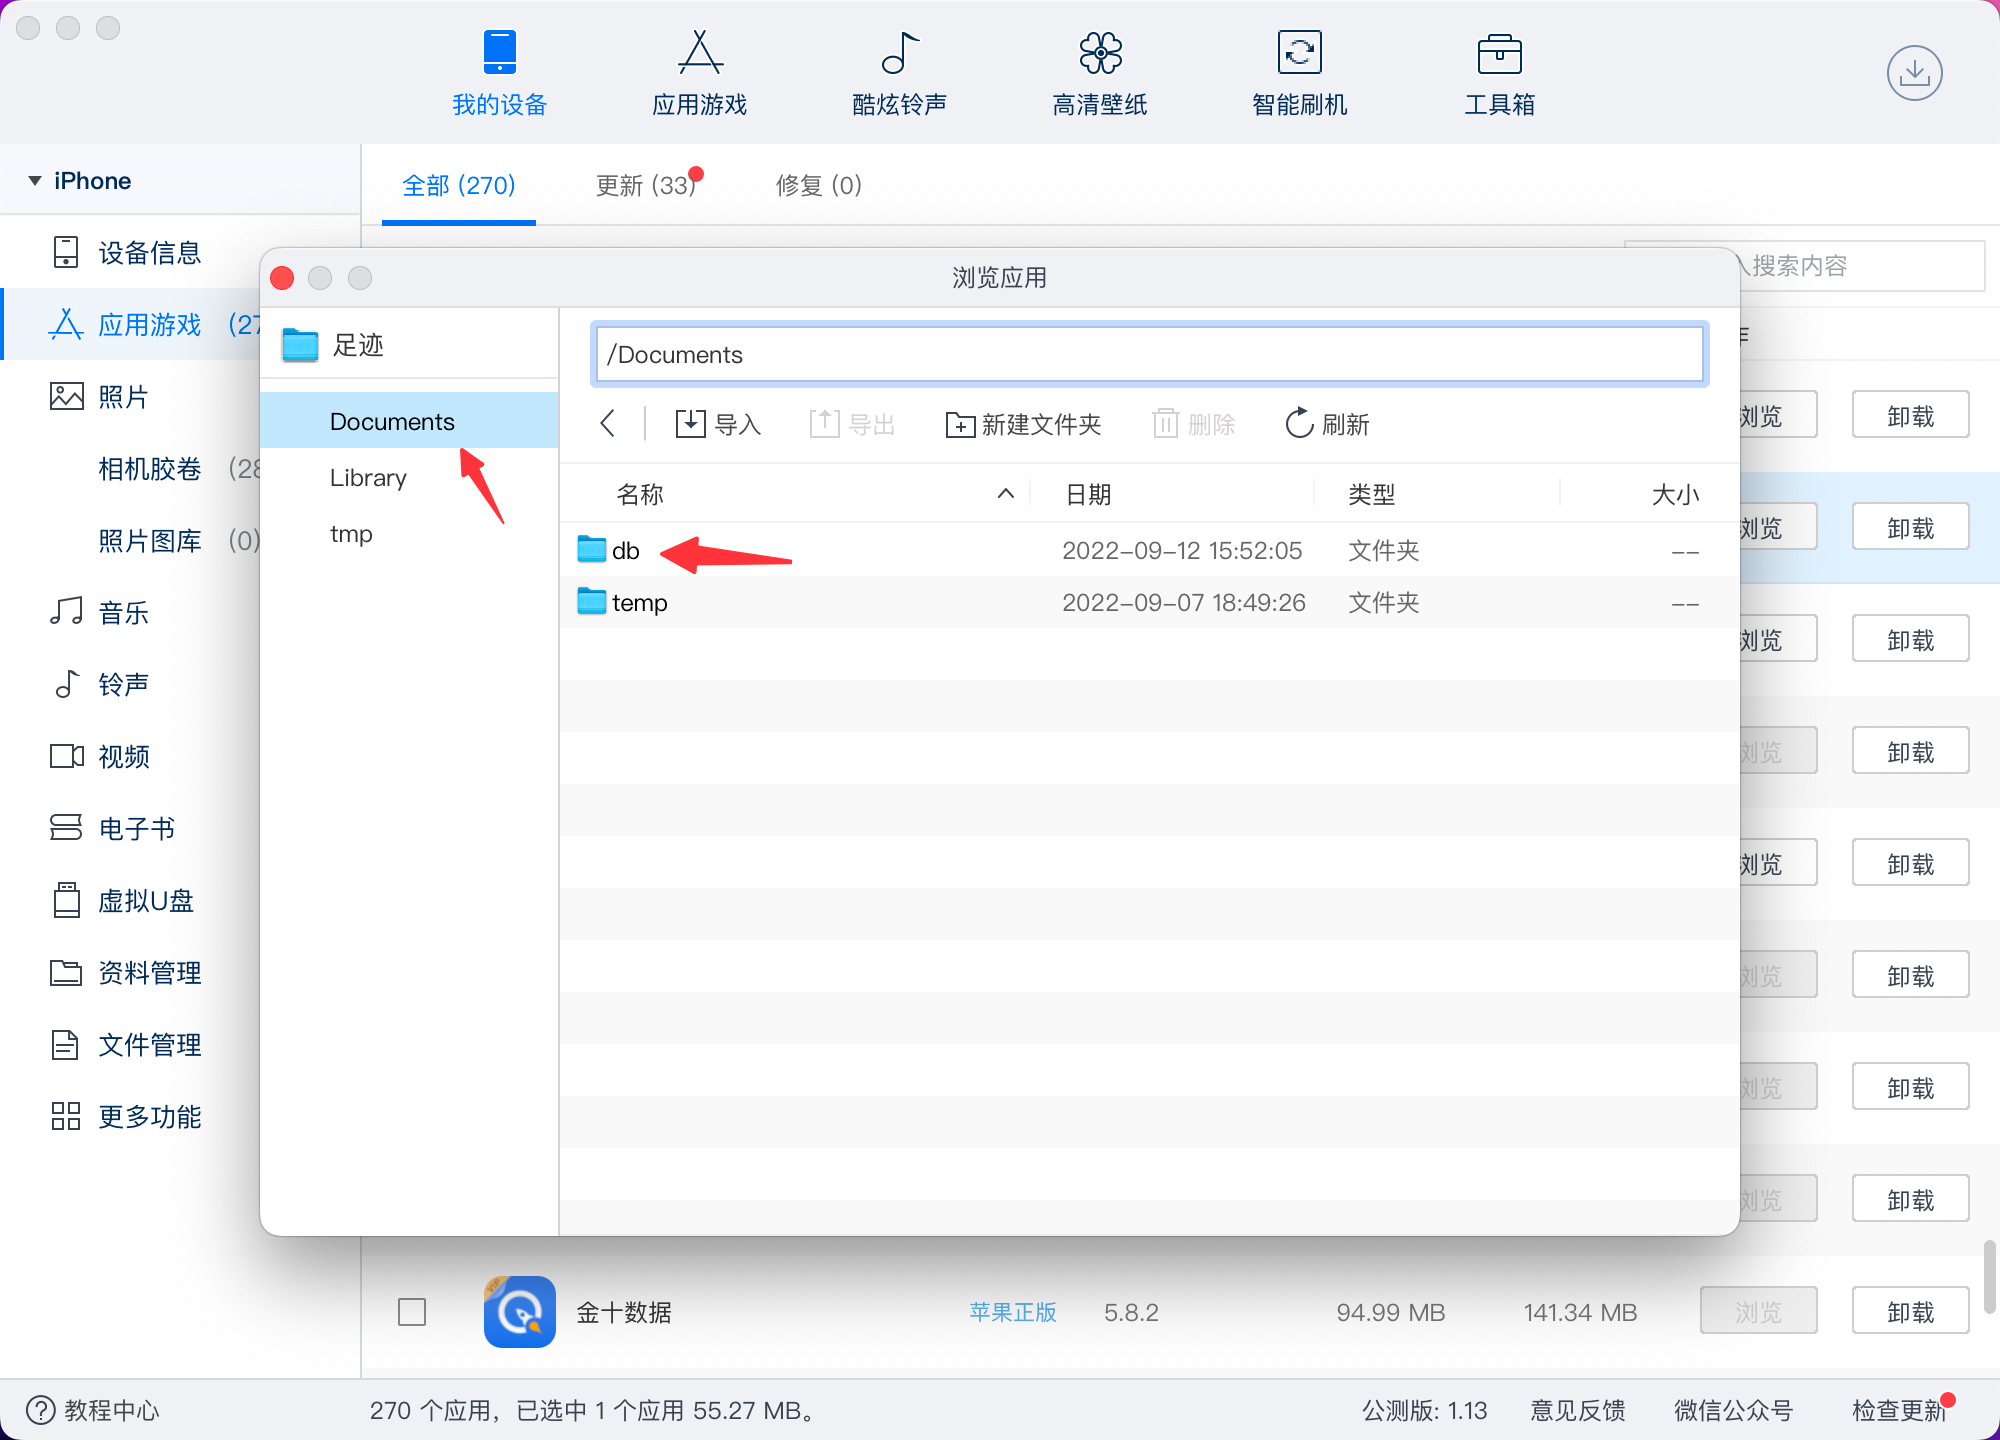The height and width of the screenshot is (1440, 2000).
Task: Switch to the 更新 (33) tab
Action: click(x=645, y=186)
